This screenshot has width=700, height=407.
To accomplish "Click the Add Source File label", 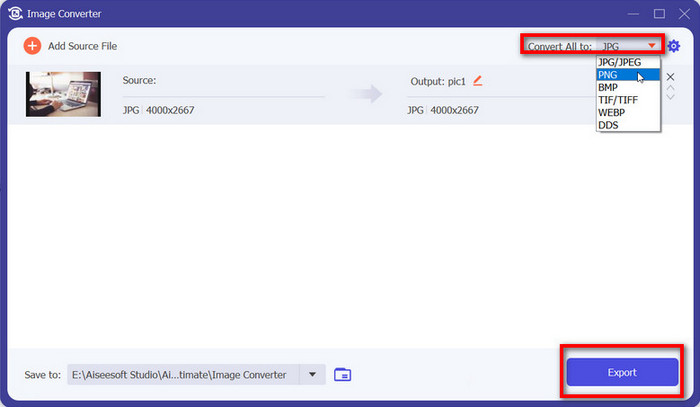I will click(82, 46).
